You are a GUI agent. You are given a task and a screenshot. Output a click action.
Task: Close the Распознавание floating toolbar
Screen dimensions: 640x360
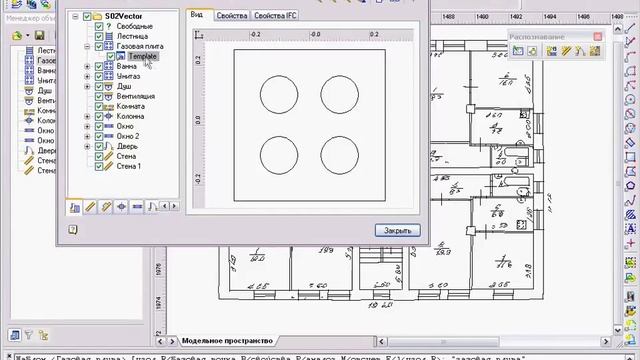pyautogui.click(x=598, y=37)
